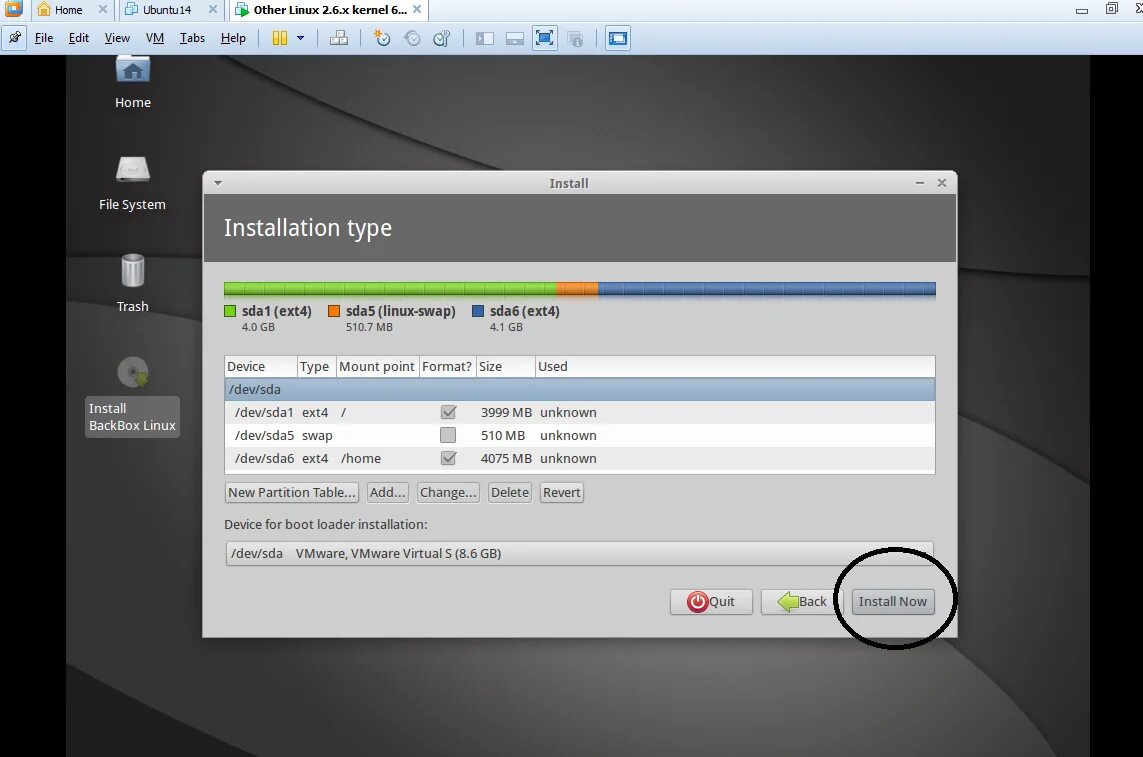Select the /dev/sda5 swap partition row
Screen dimensions: 1143x757
click(580, 435)
